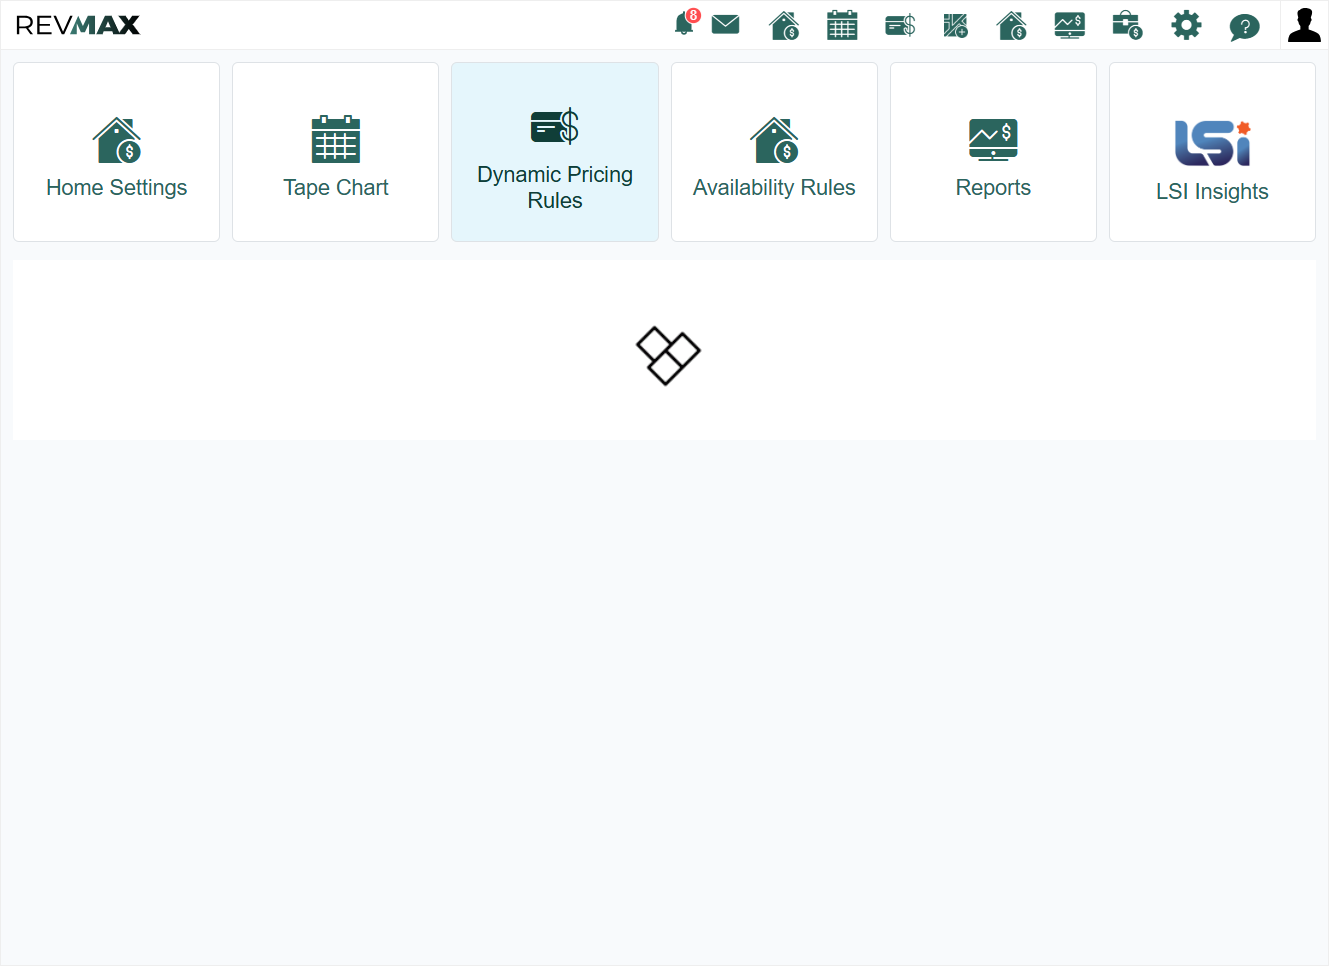Click toolbar house icon right of the map icon
This screenshot has width=1329, height=966.
click(1012, 25)
